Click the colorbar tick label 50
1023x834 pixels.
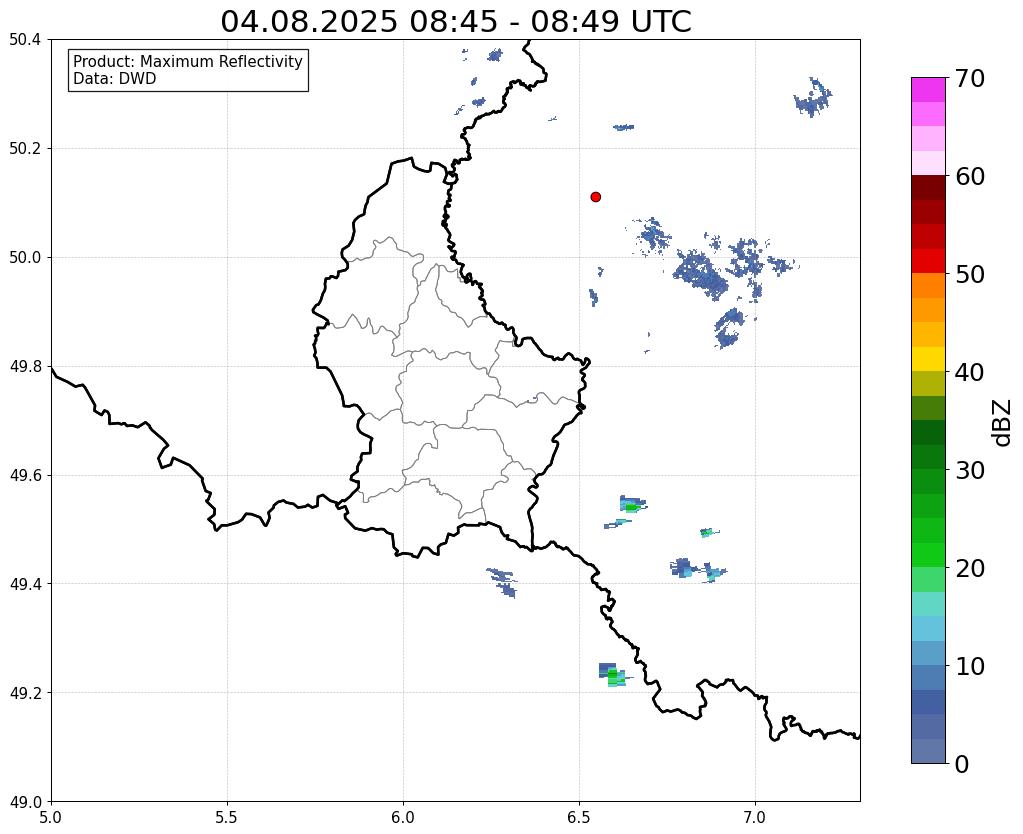coord(970,274)
